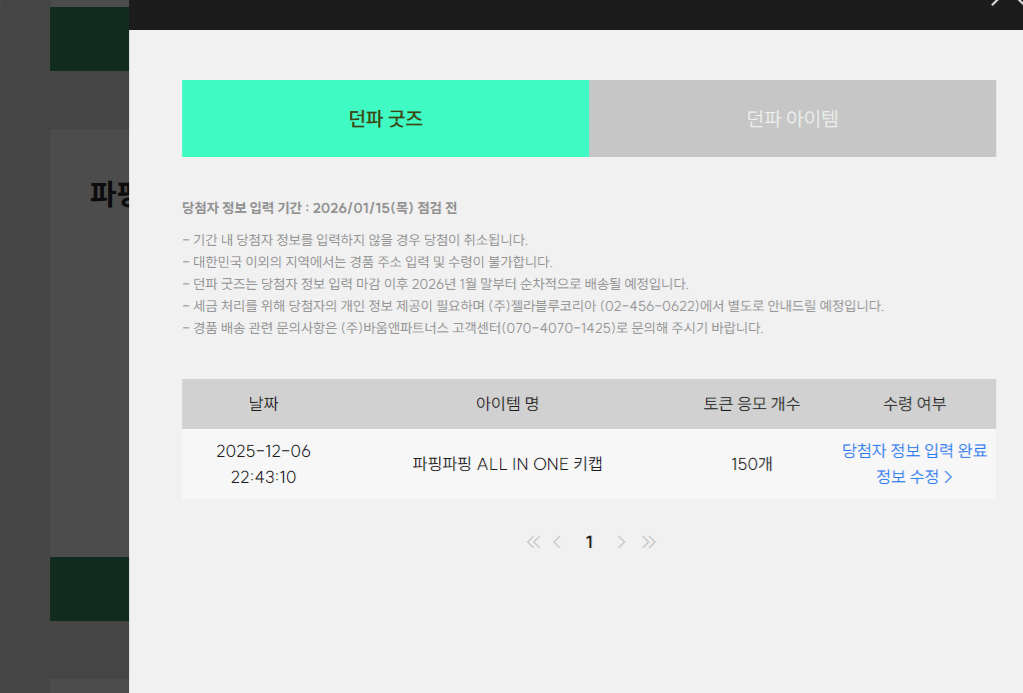The width and height of the screenshot is (1023, 693).
Task: Click the 정보 수정 link
Action: coord(914,477)
